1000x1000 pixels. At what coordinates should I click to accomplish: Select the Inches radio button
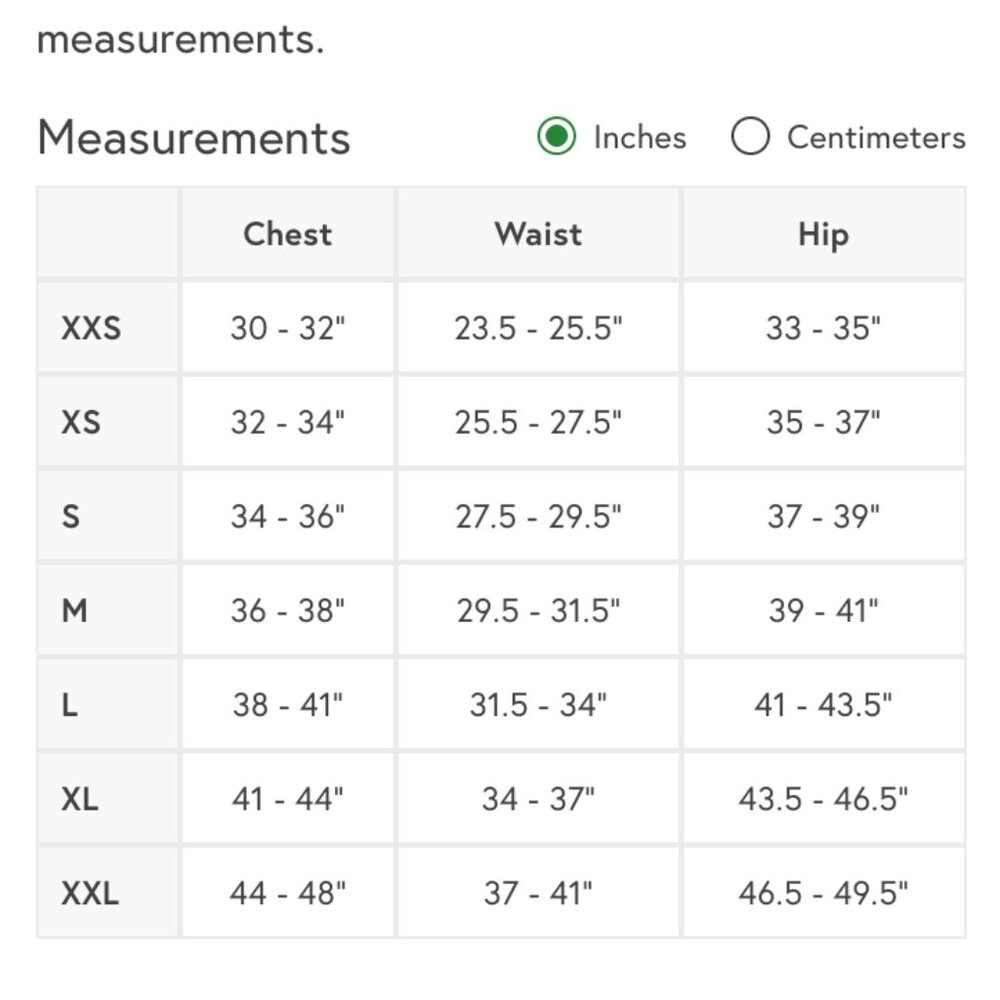(x=556, y=137)
